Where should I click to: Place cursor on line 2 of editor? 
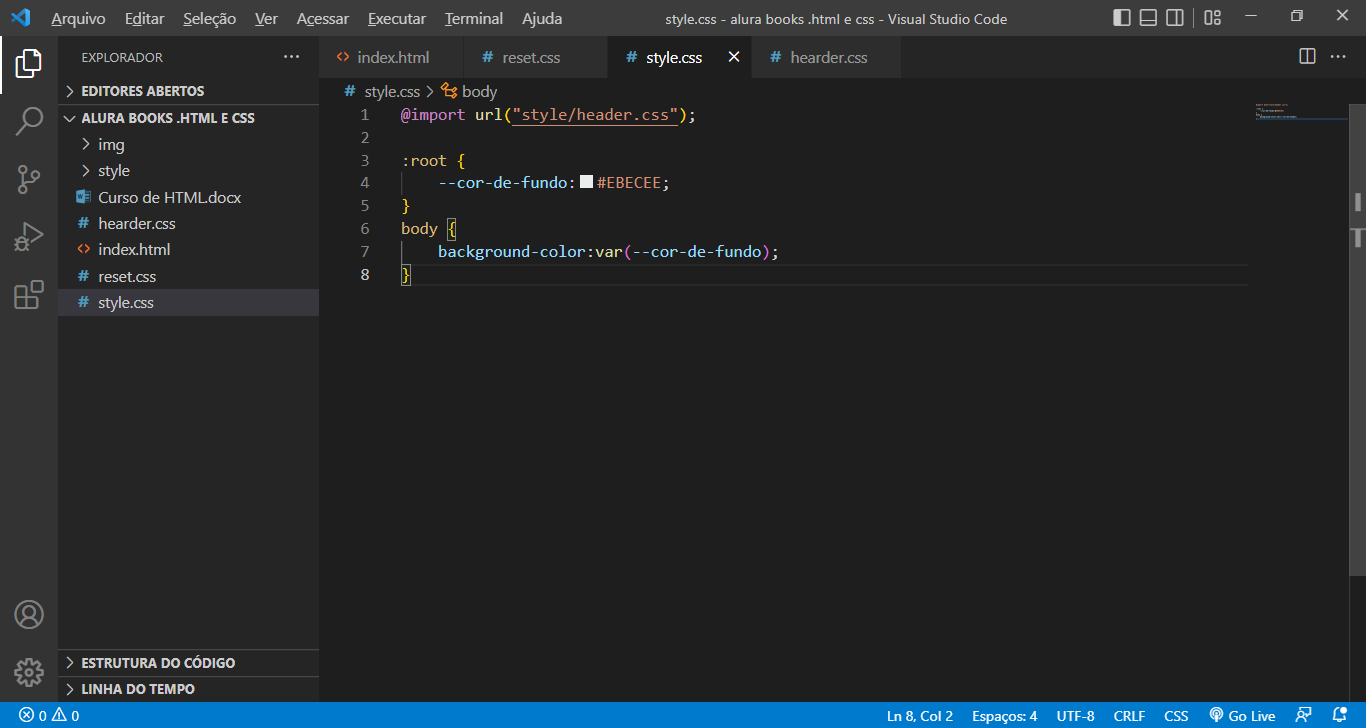coord(824,137)
